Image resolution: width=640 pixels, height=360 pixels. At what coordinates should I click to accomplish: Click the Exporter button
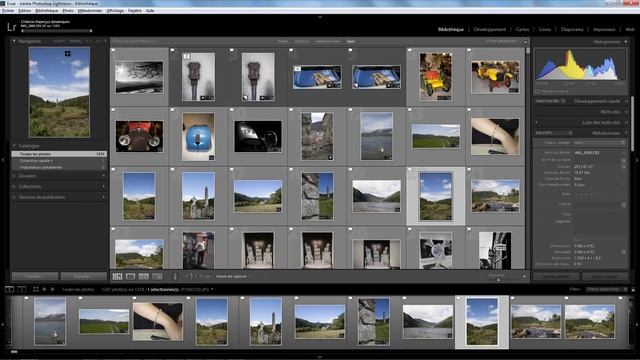[x=84, y=276]
